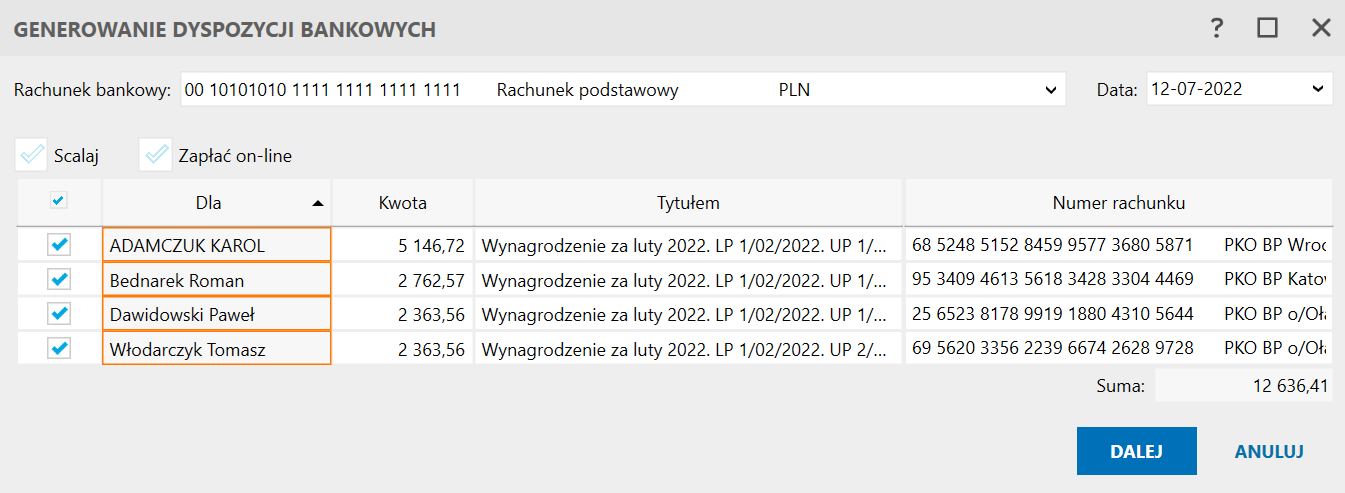Toggle the Scalaj checkmark option
Screen dimensions: 1345x493
click(x=32, y=155)
